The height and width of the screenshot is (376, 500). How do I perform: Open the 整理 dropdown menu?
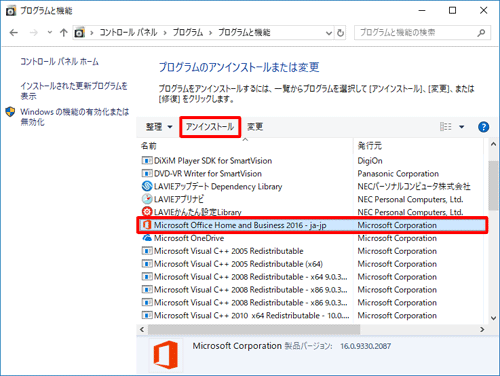(159, 127)
